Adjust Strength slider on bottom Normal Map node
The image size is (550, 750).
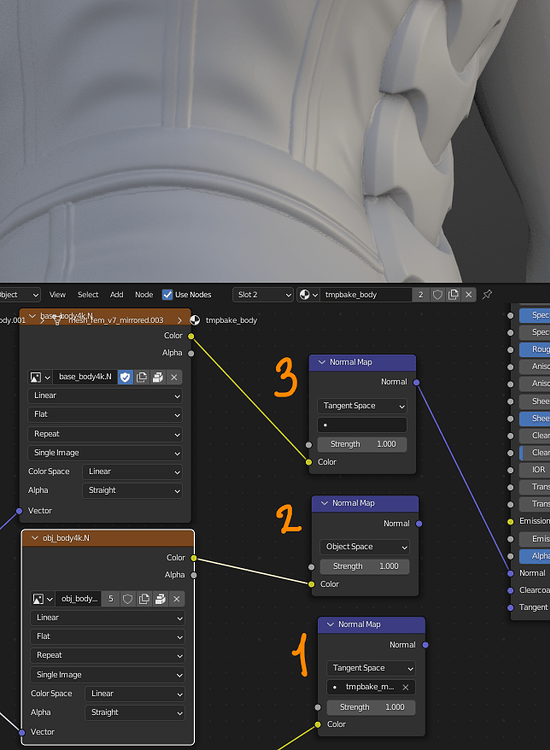pyautogui.click(x=371, y=707)
